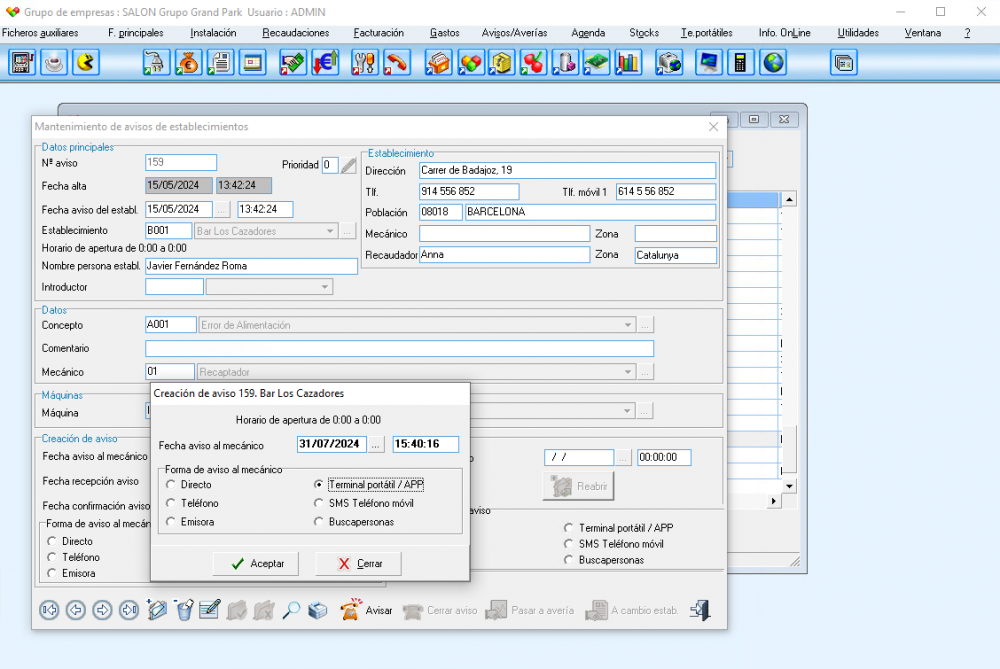The width and height of the screenshot is (1000, 669).
Task: Click the Aceptar button
Action: point(256,564)
